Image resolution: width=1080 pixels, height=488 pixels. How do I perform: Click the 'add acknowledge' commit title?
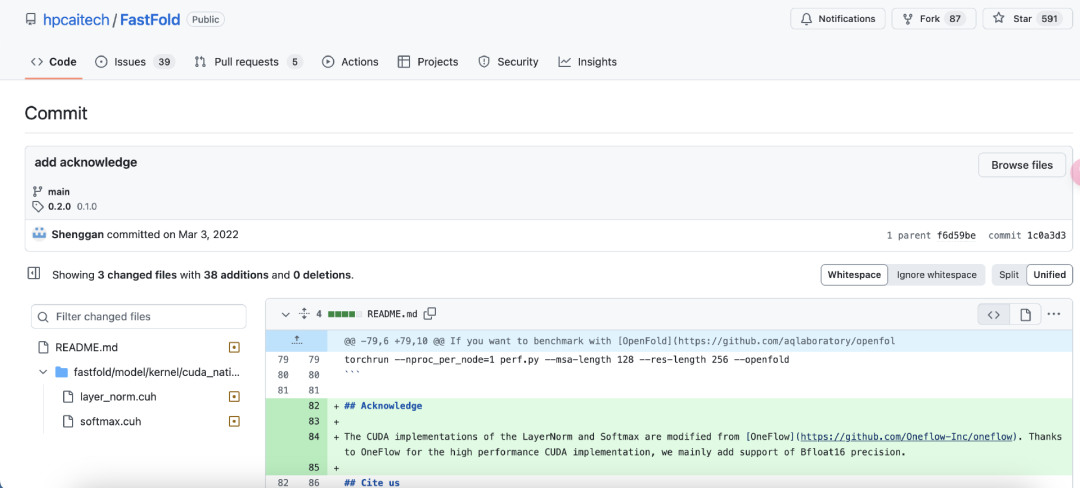[x=85, y=162]
